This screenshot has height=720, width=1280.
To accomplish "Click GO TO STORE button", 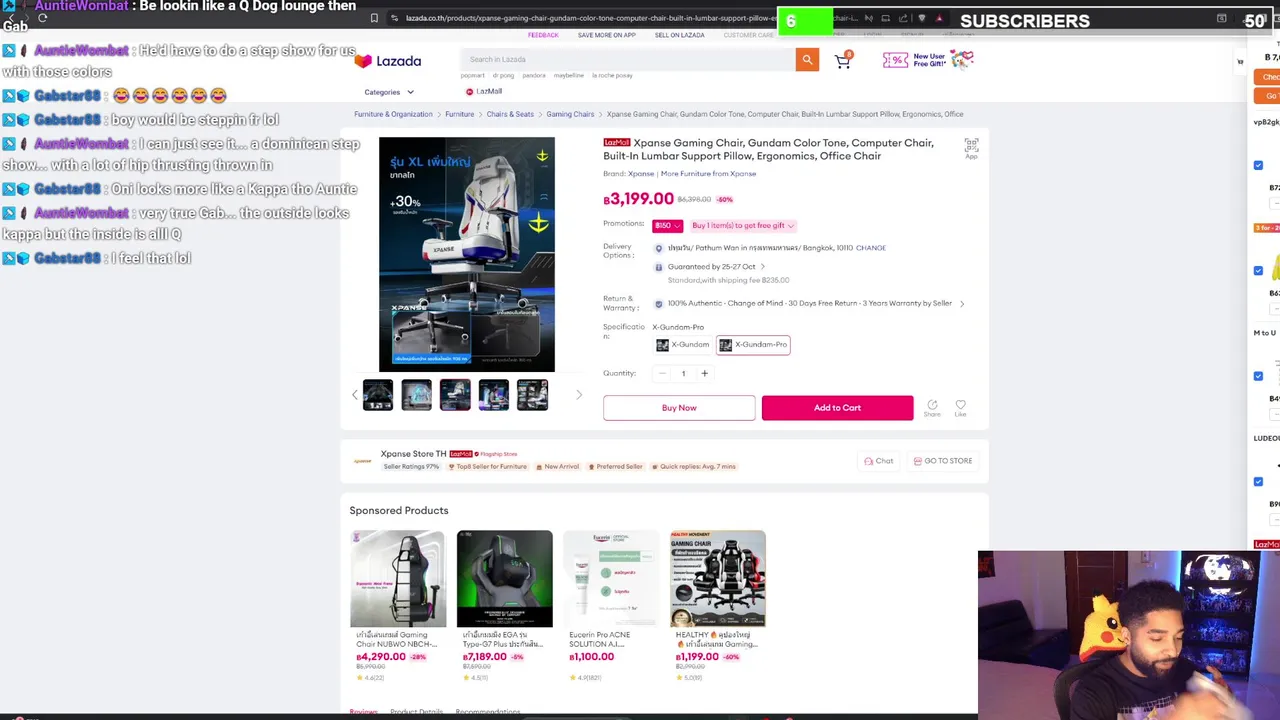I will [943, 461].
